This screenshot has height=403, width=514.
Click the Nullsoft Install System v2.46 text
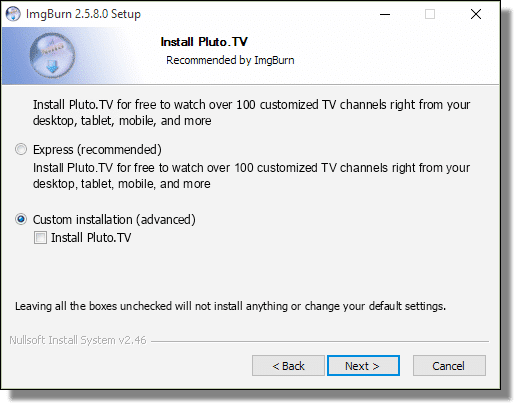[78, 340]
